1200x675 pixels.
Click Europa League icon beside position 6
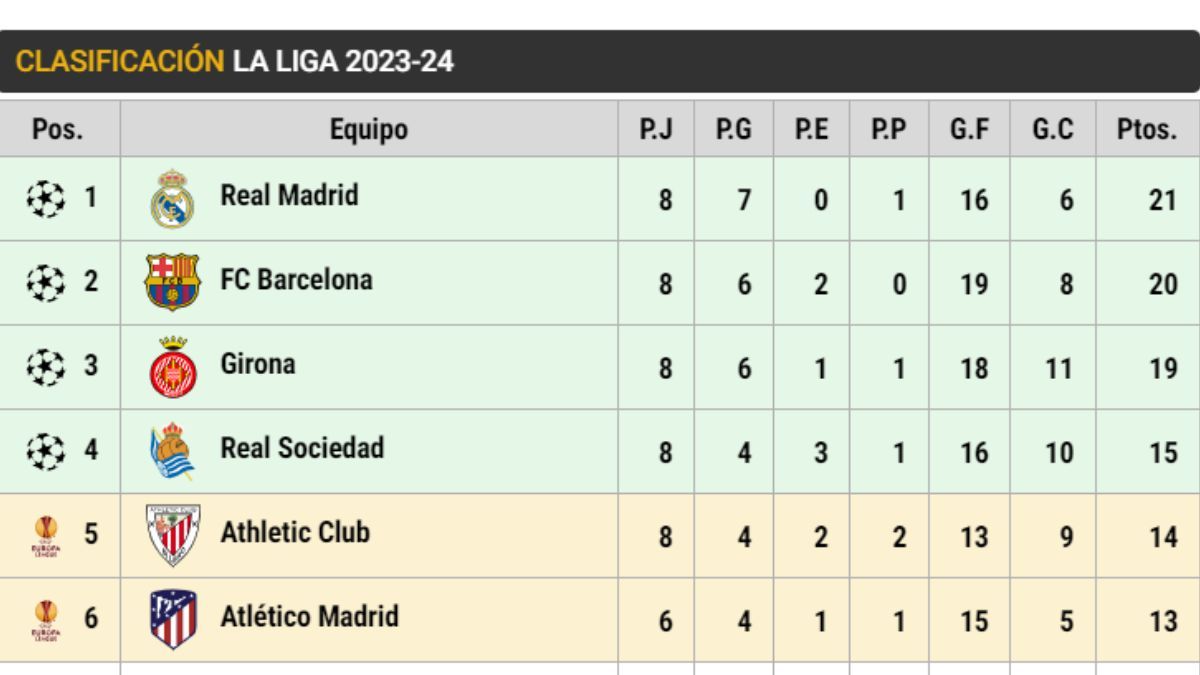point(45,620)
